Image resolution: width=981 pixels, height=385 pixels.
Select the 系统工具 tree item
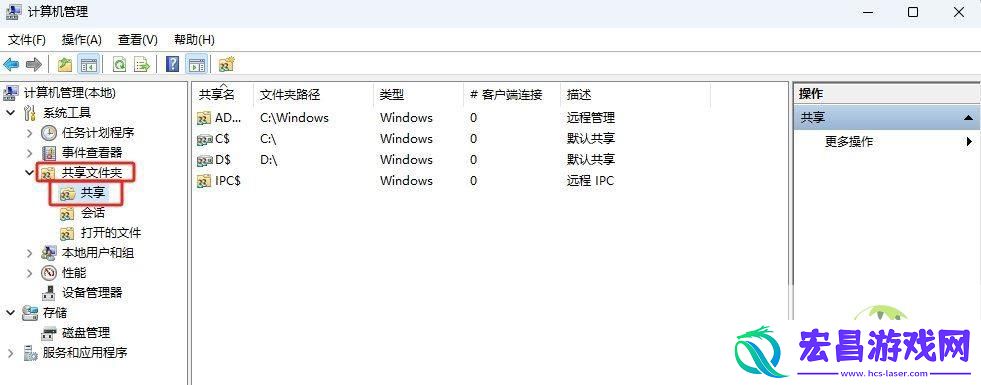[67, 113]
